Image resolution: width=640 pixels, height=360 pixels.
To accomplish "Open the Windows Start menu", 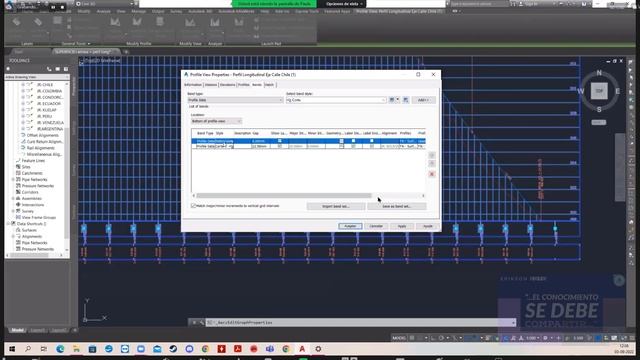I will [12, 349].
